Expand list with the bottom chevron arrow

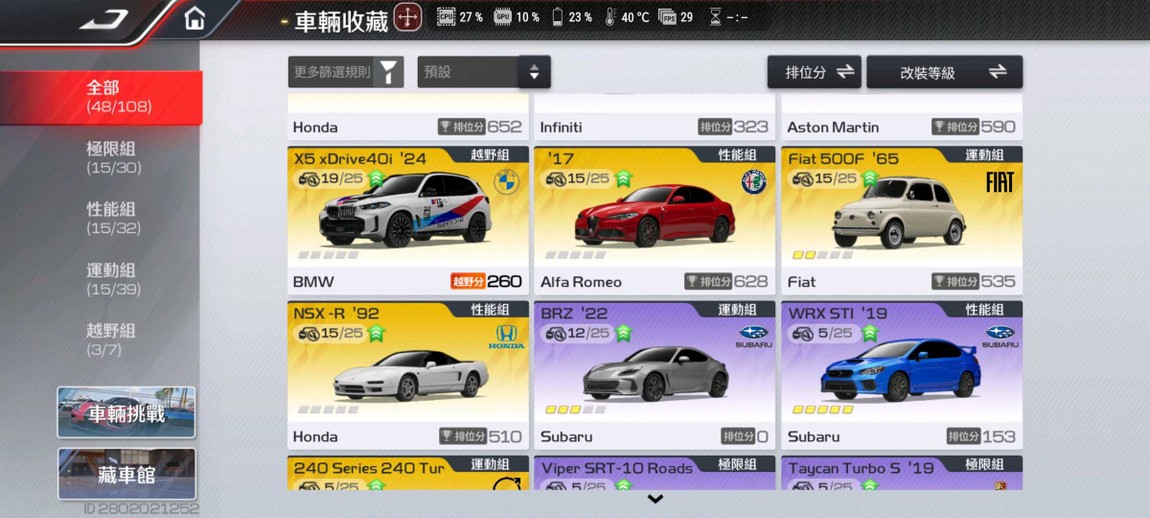656,500
